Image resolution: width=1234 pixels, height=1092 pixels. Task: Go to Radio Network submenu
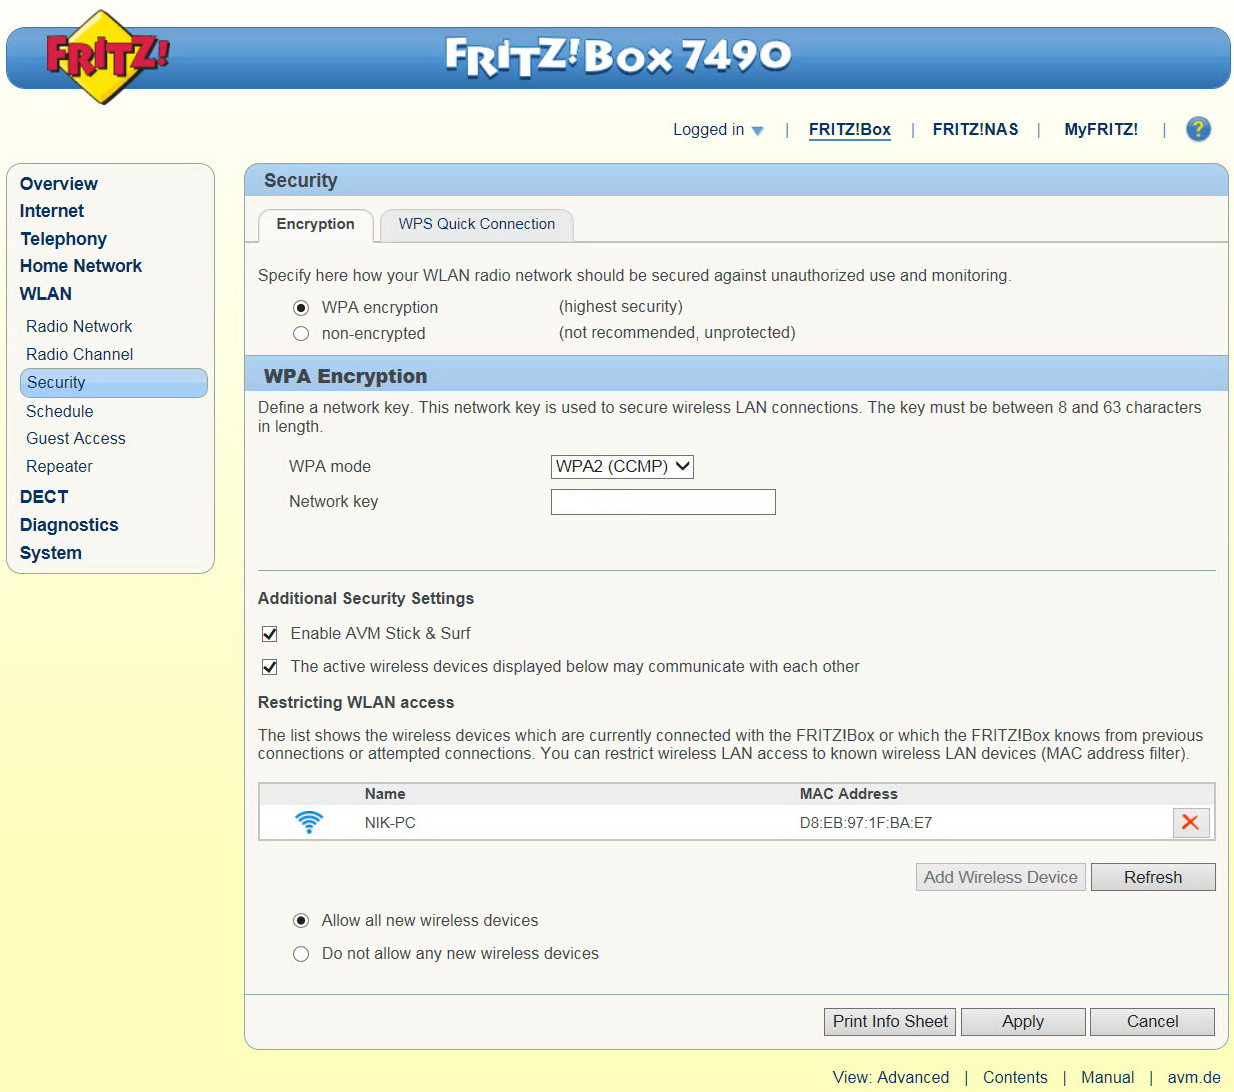coord(79,327)
